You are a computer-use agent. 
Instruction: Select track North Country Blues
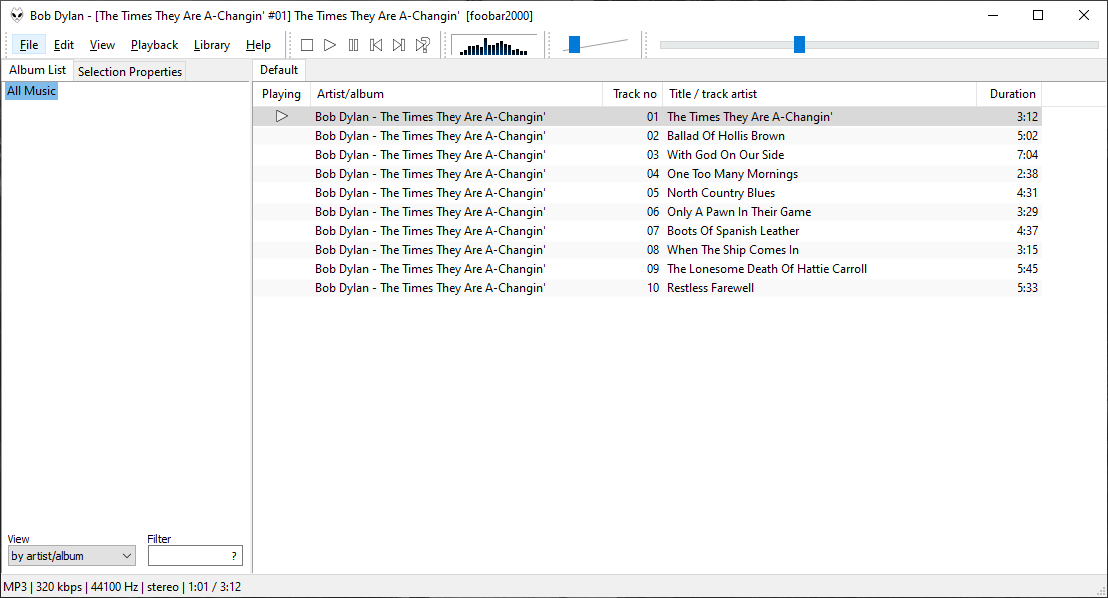[x=647, y=193]
